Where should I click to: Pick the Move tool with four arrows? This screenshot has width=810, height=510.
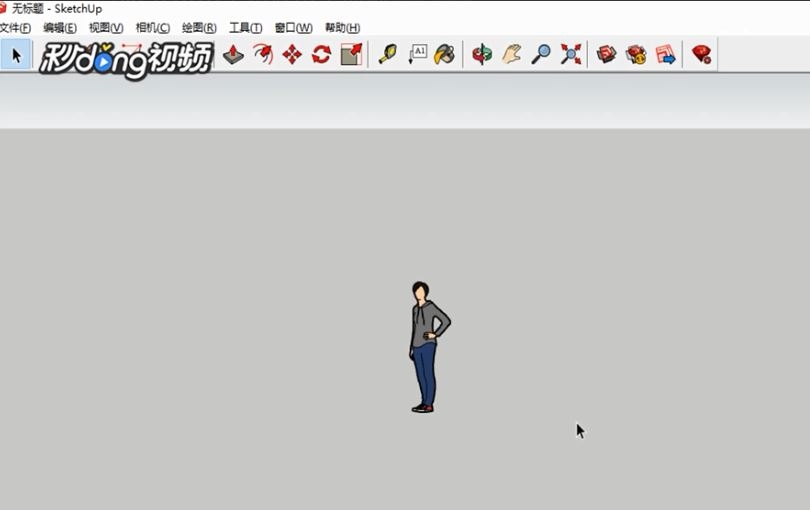292,54
